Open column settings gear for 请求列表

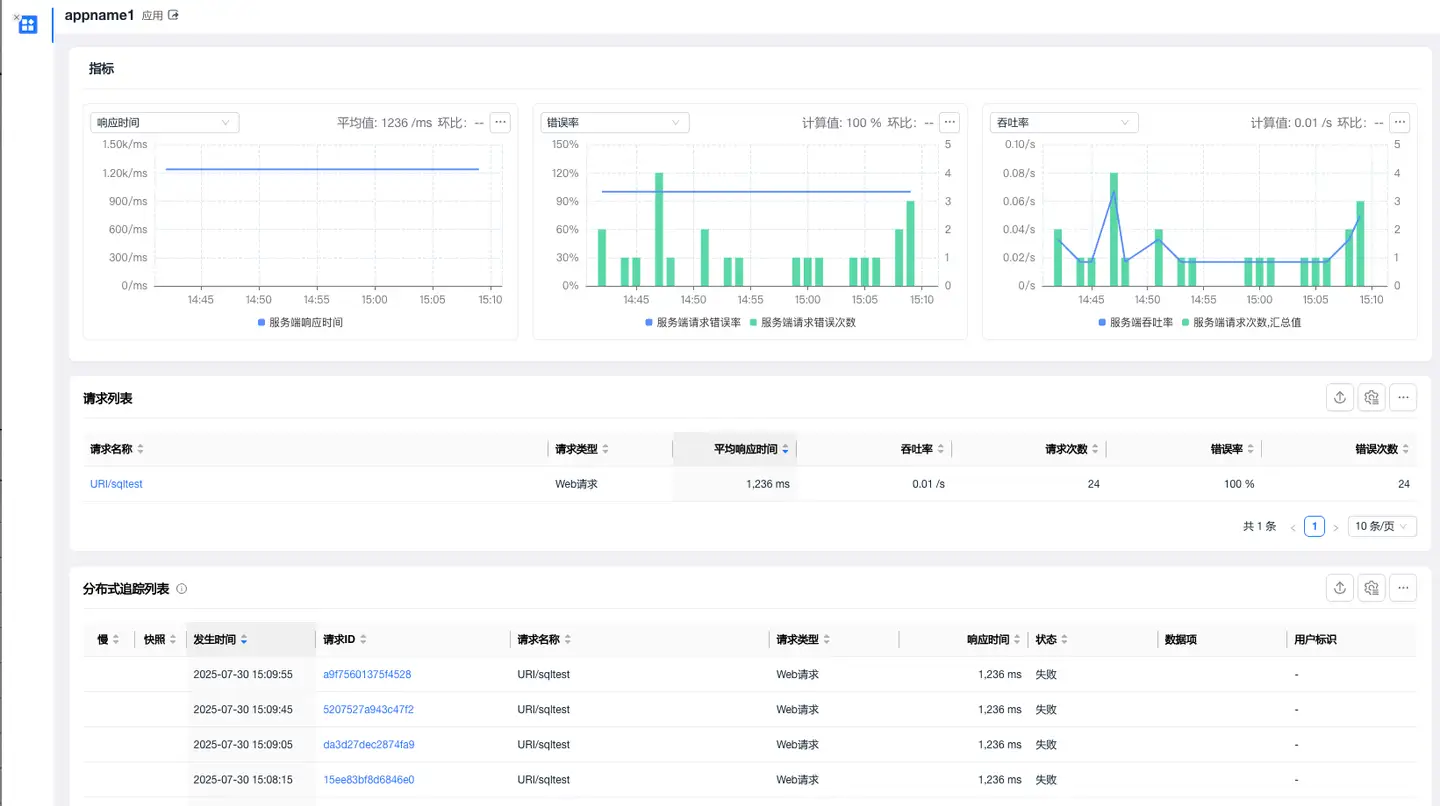[x=1371, y=397]
